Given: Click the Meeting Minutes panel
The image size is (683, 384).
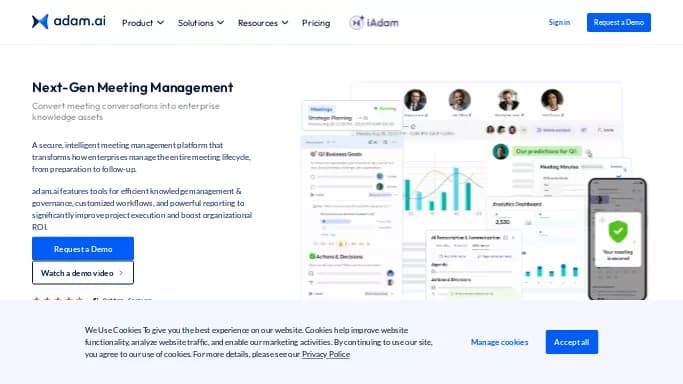Looking at the screenshot, I should (582, 176).
